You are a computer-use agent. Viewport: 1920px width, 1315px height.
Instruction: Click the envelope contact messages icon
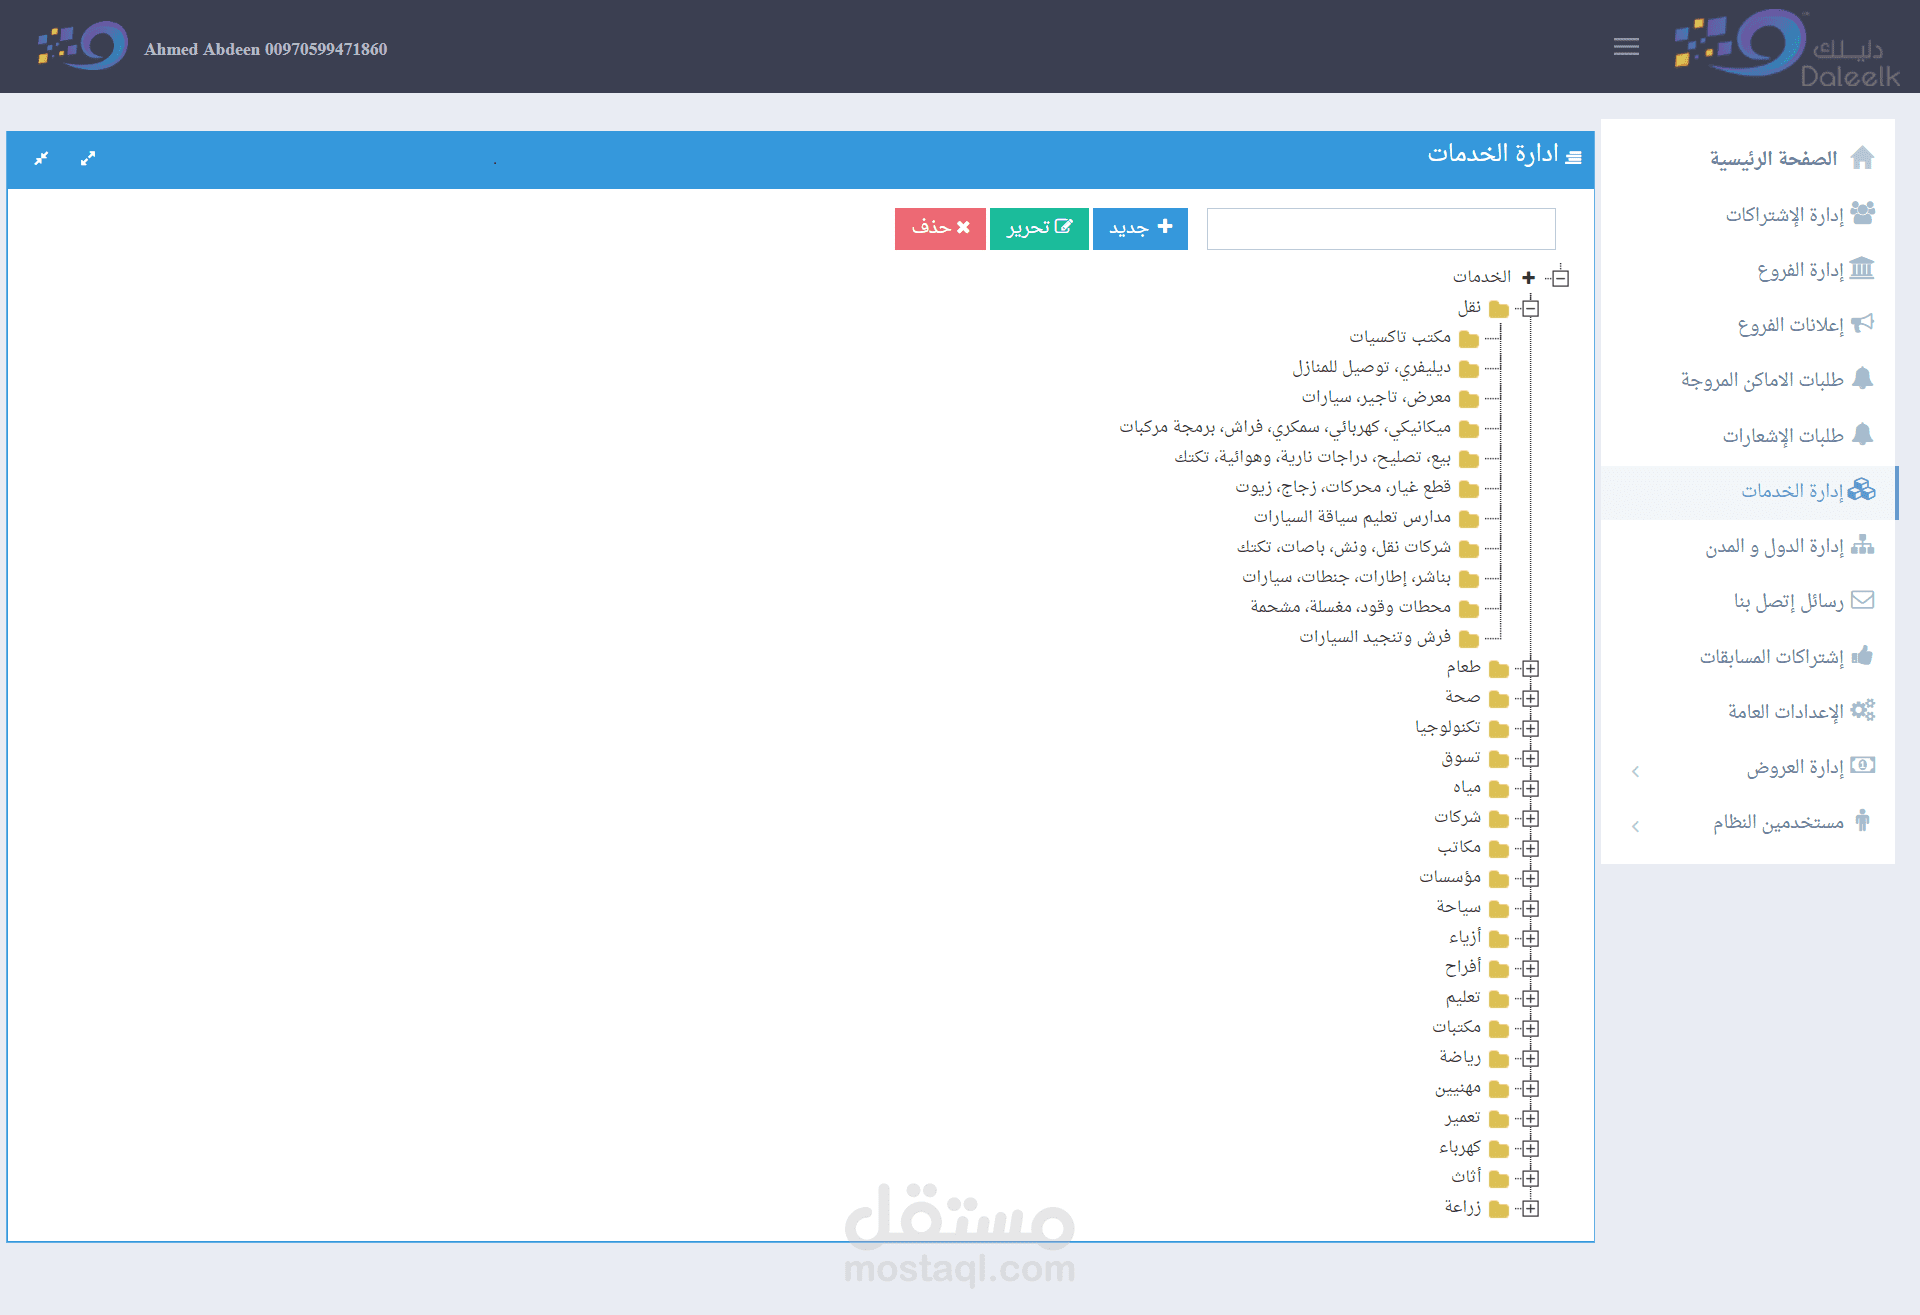pyautogui.click(x=1862, y=600)
